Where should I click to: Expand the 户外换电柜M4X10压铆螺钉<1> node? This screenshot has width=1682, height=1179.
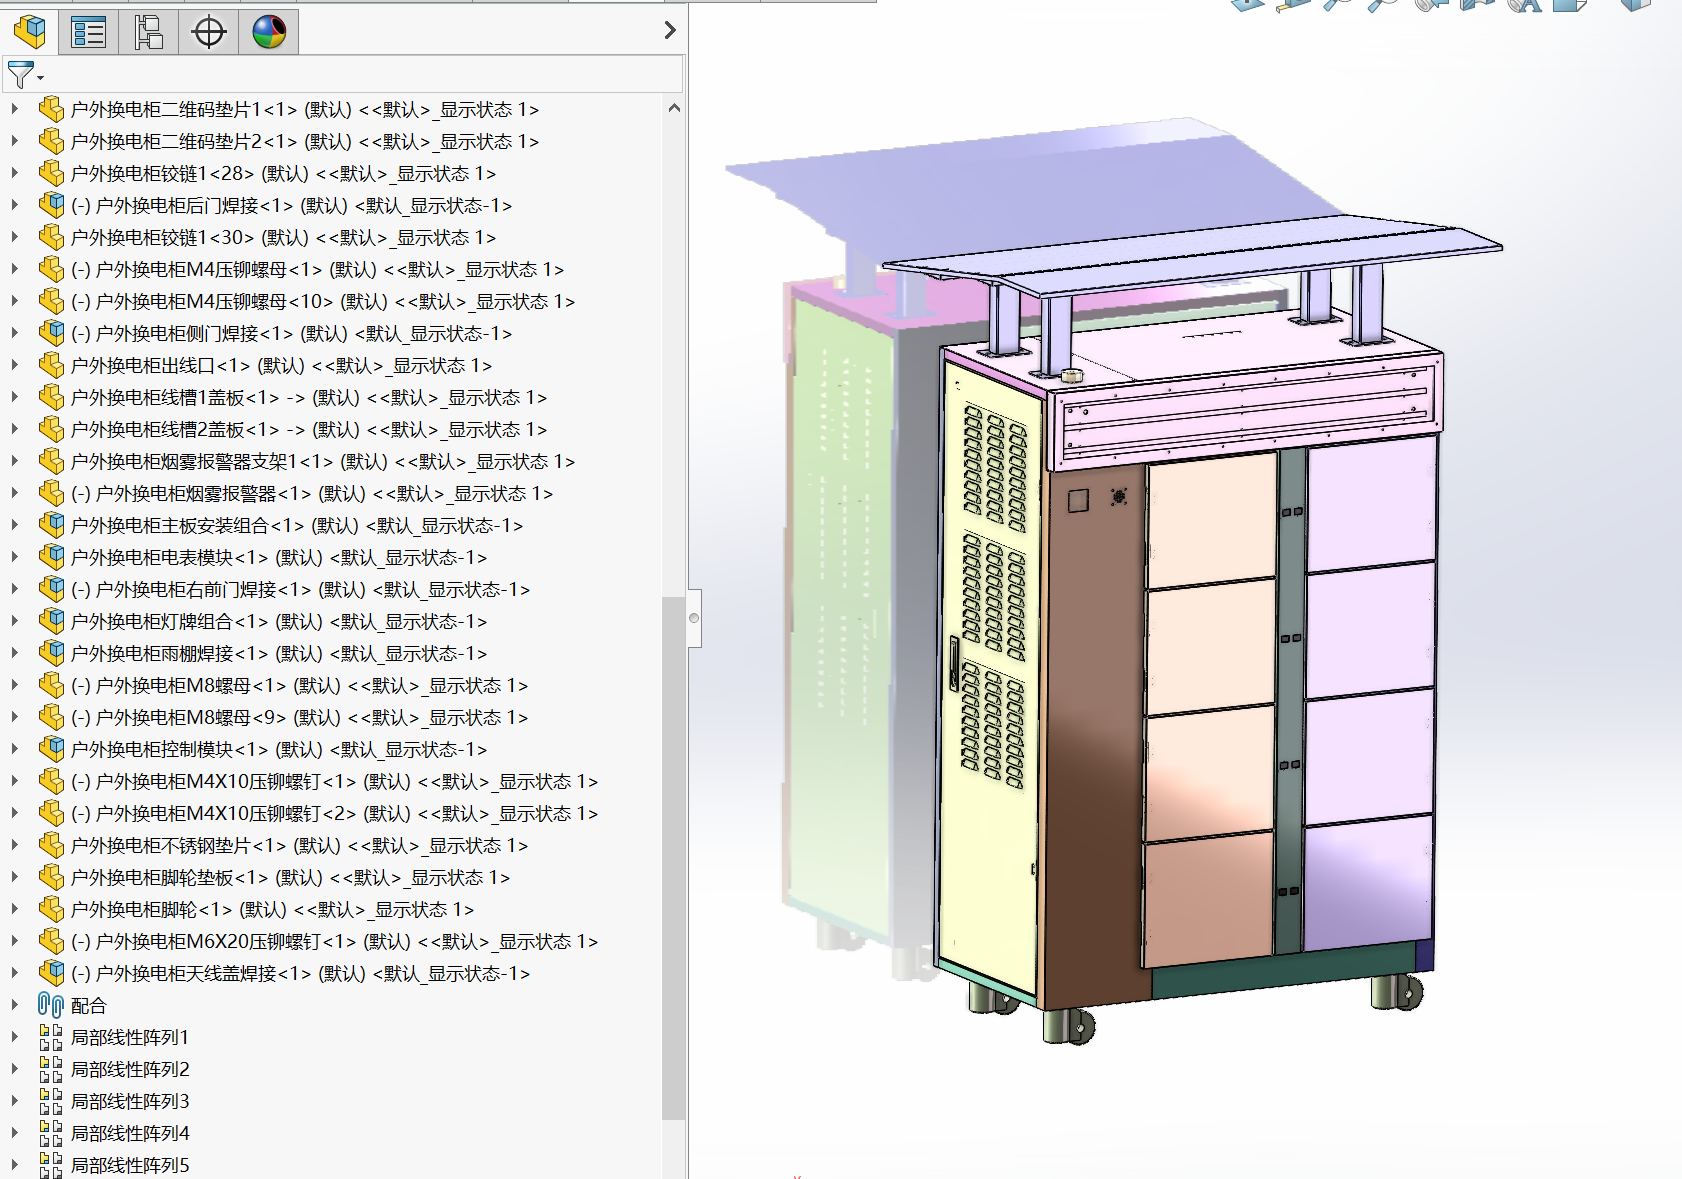tap(15, 781)
